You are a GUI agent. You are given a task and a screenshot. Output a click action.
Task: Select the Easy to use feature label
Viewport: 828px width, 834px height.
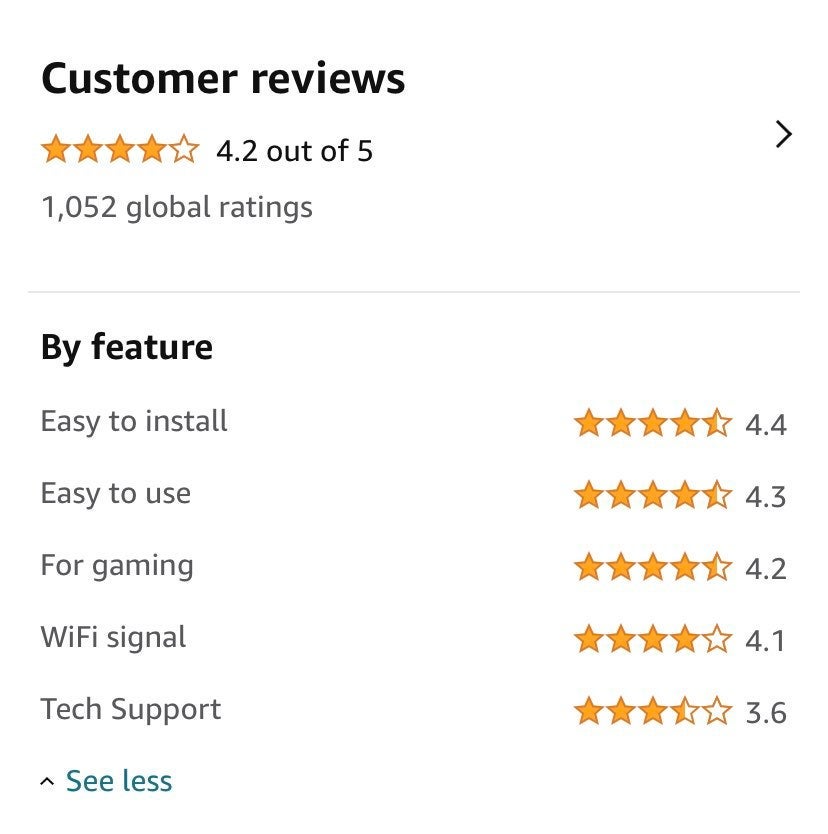[x=116, y=494]
